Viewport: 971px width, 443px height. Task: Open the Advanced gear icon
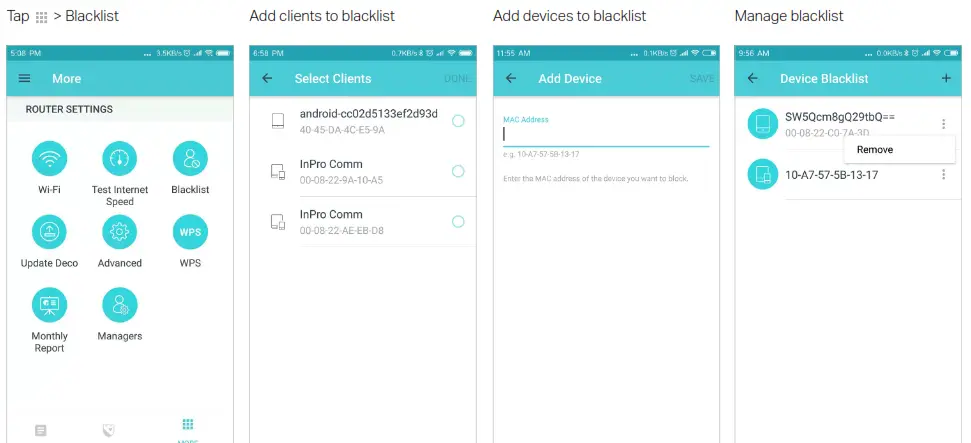pyautogui.click(x=120, y=232)
